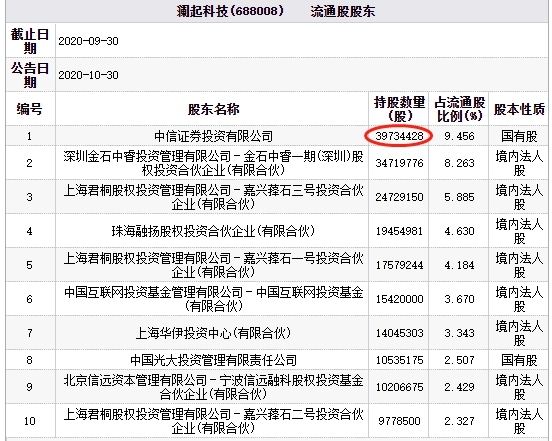Click the percentage 5.885
This screenshot has height=441, width=552.
(459, 197)
